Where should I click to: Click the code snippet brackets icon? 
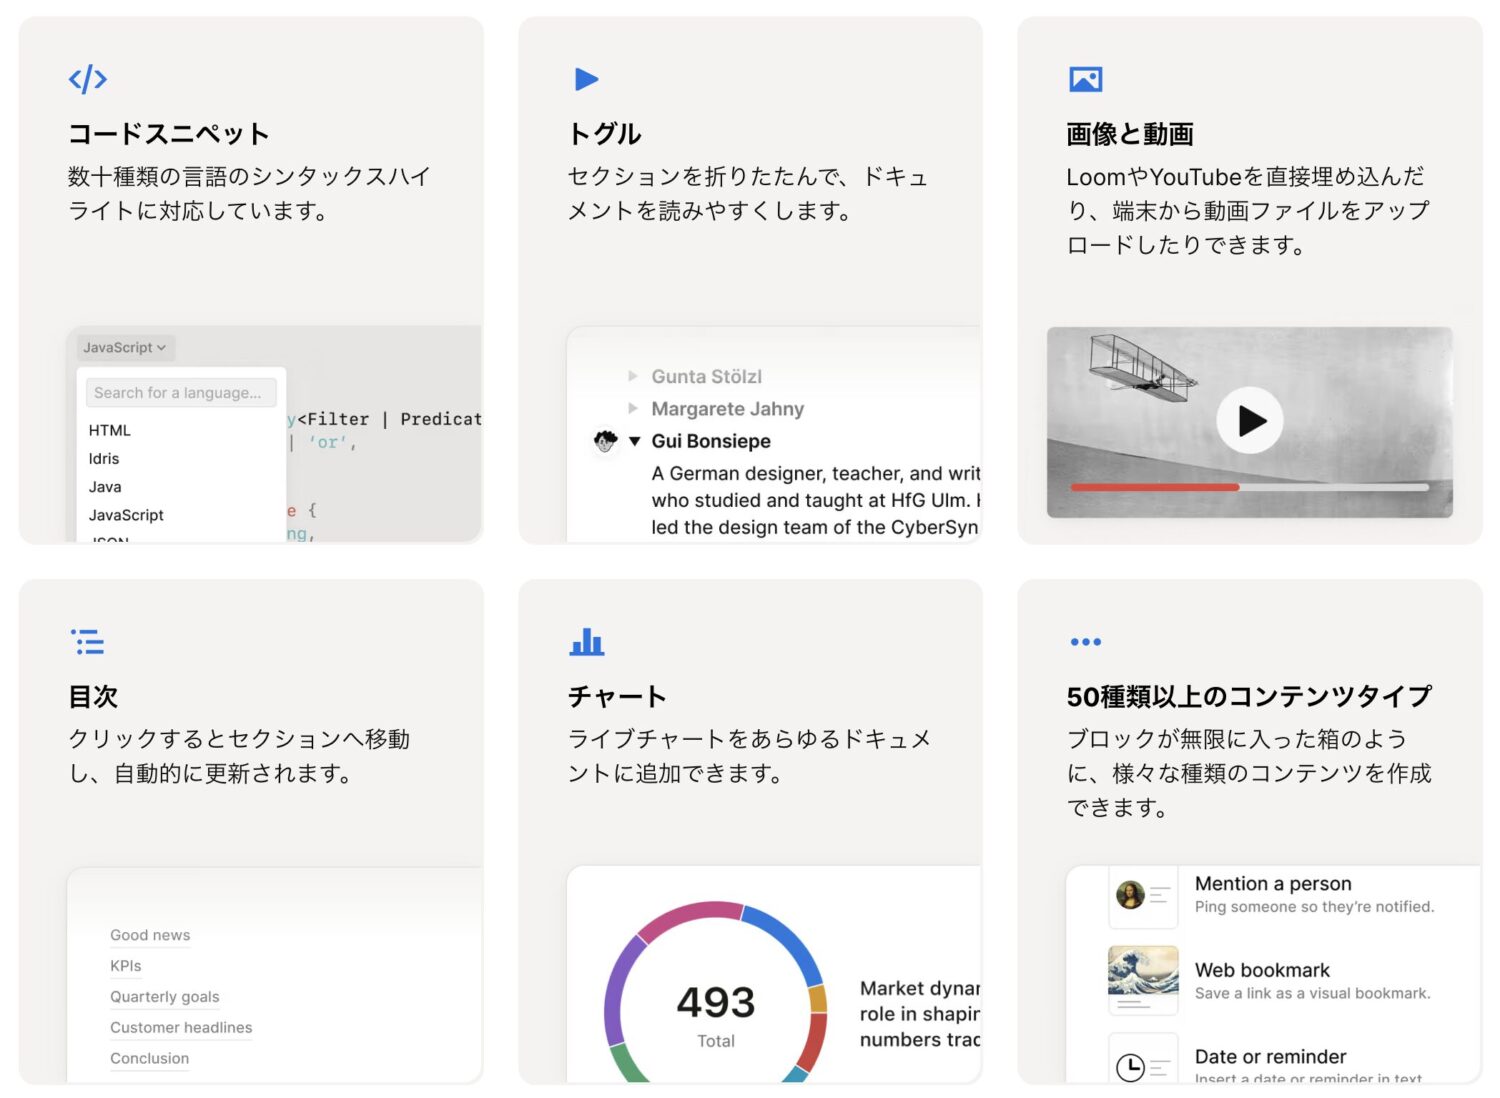[88, 79]
